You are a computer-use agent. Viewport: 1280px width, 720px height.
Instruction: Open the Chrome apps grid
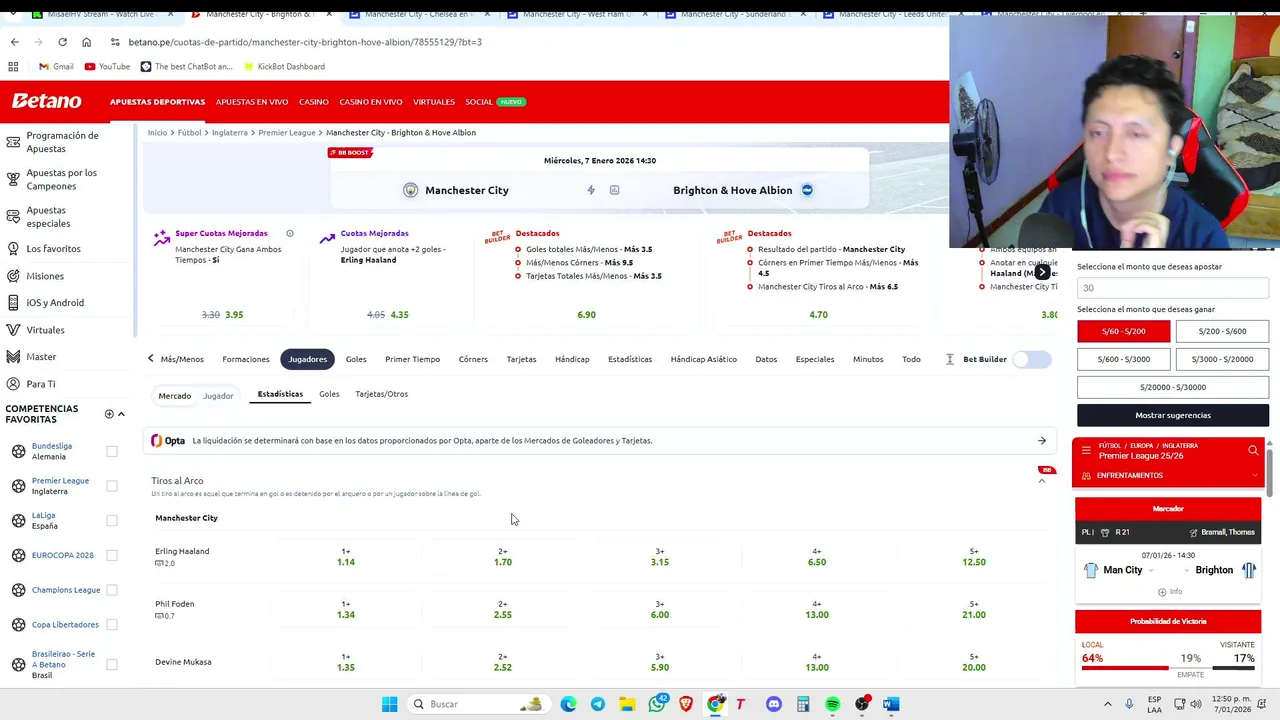point(13,66)
